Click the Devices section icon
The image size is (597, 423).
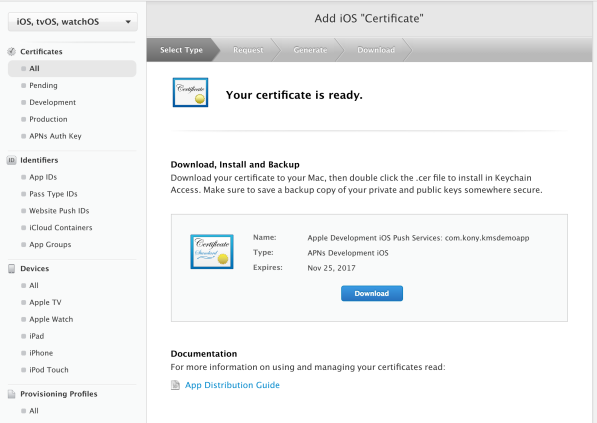tap(11, 269)
